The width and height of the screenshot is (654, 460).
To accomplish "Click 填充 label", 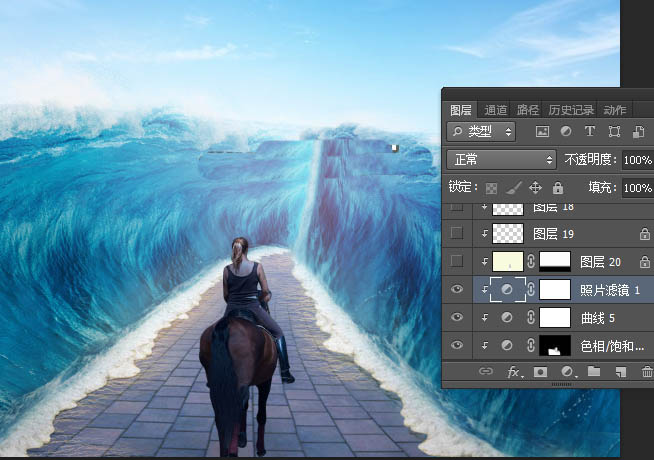I will pos(602,188).
